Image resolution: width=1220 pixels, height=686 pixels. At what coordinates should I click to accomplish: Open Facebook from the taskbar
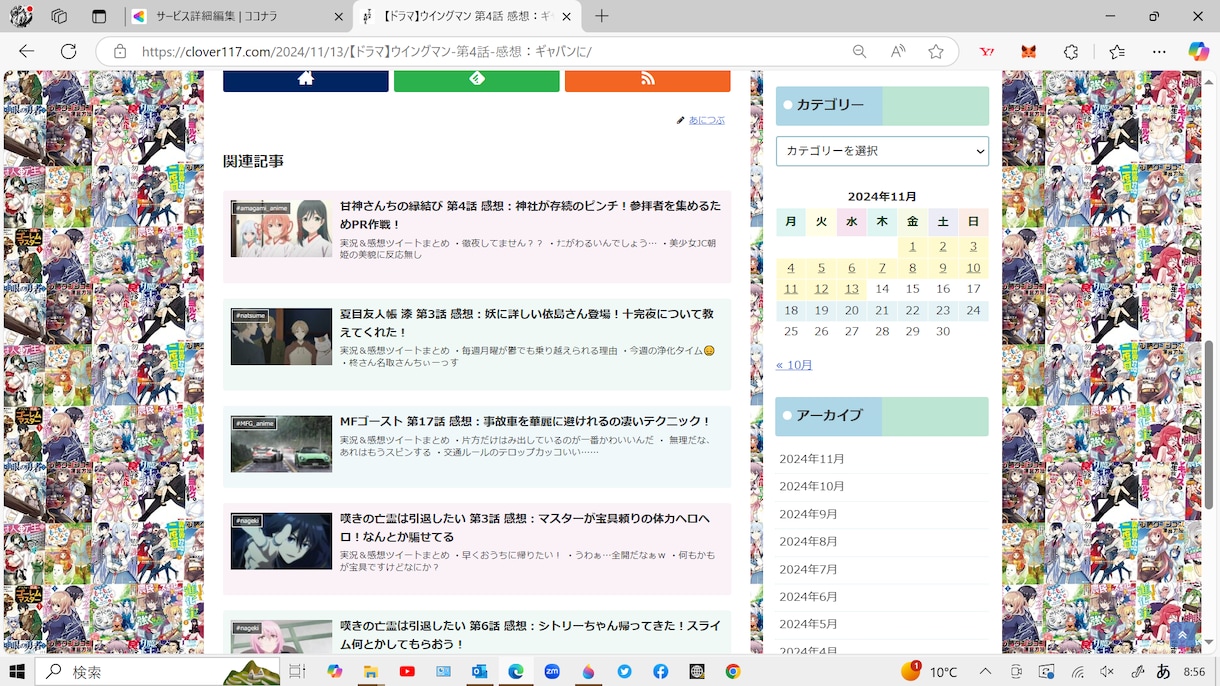click(661, 671)
